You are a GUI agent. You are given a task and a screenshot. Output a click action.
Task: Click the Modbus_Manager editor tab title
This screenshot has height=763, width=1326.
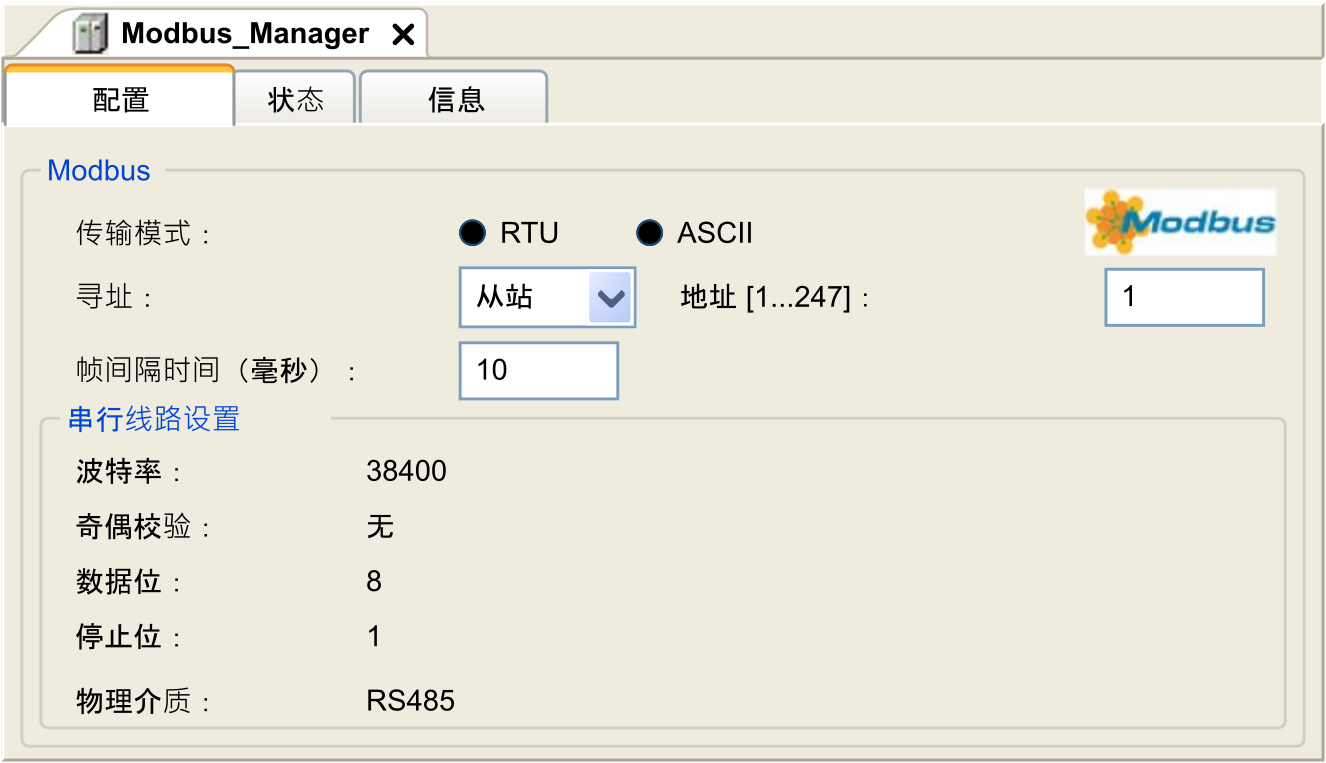245,34
